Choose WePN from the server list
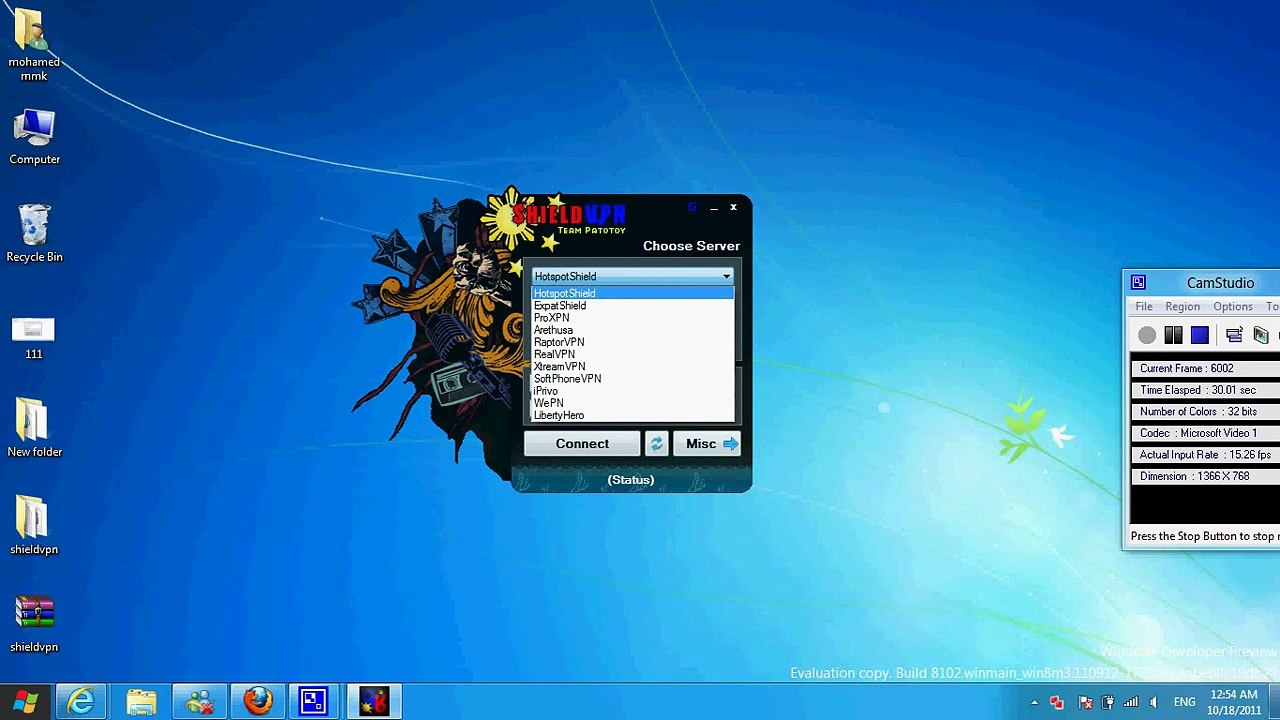 coord(632,403)
